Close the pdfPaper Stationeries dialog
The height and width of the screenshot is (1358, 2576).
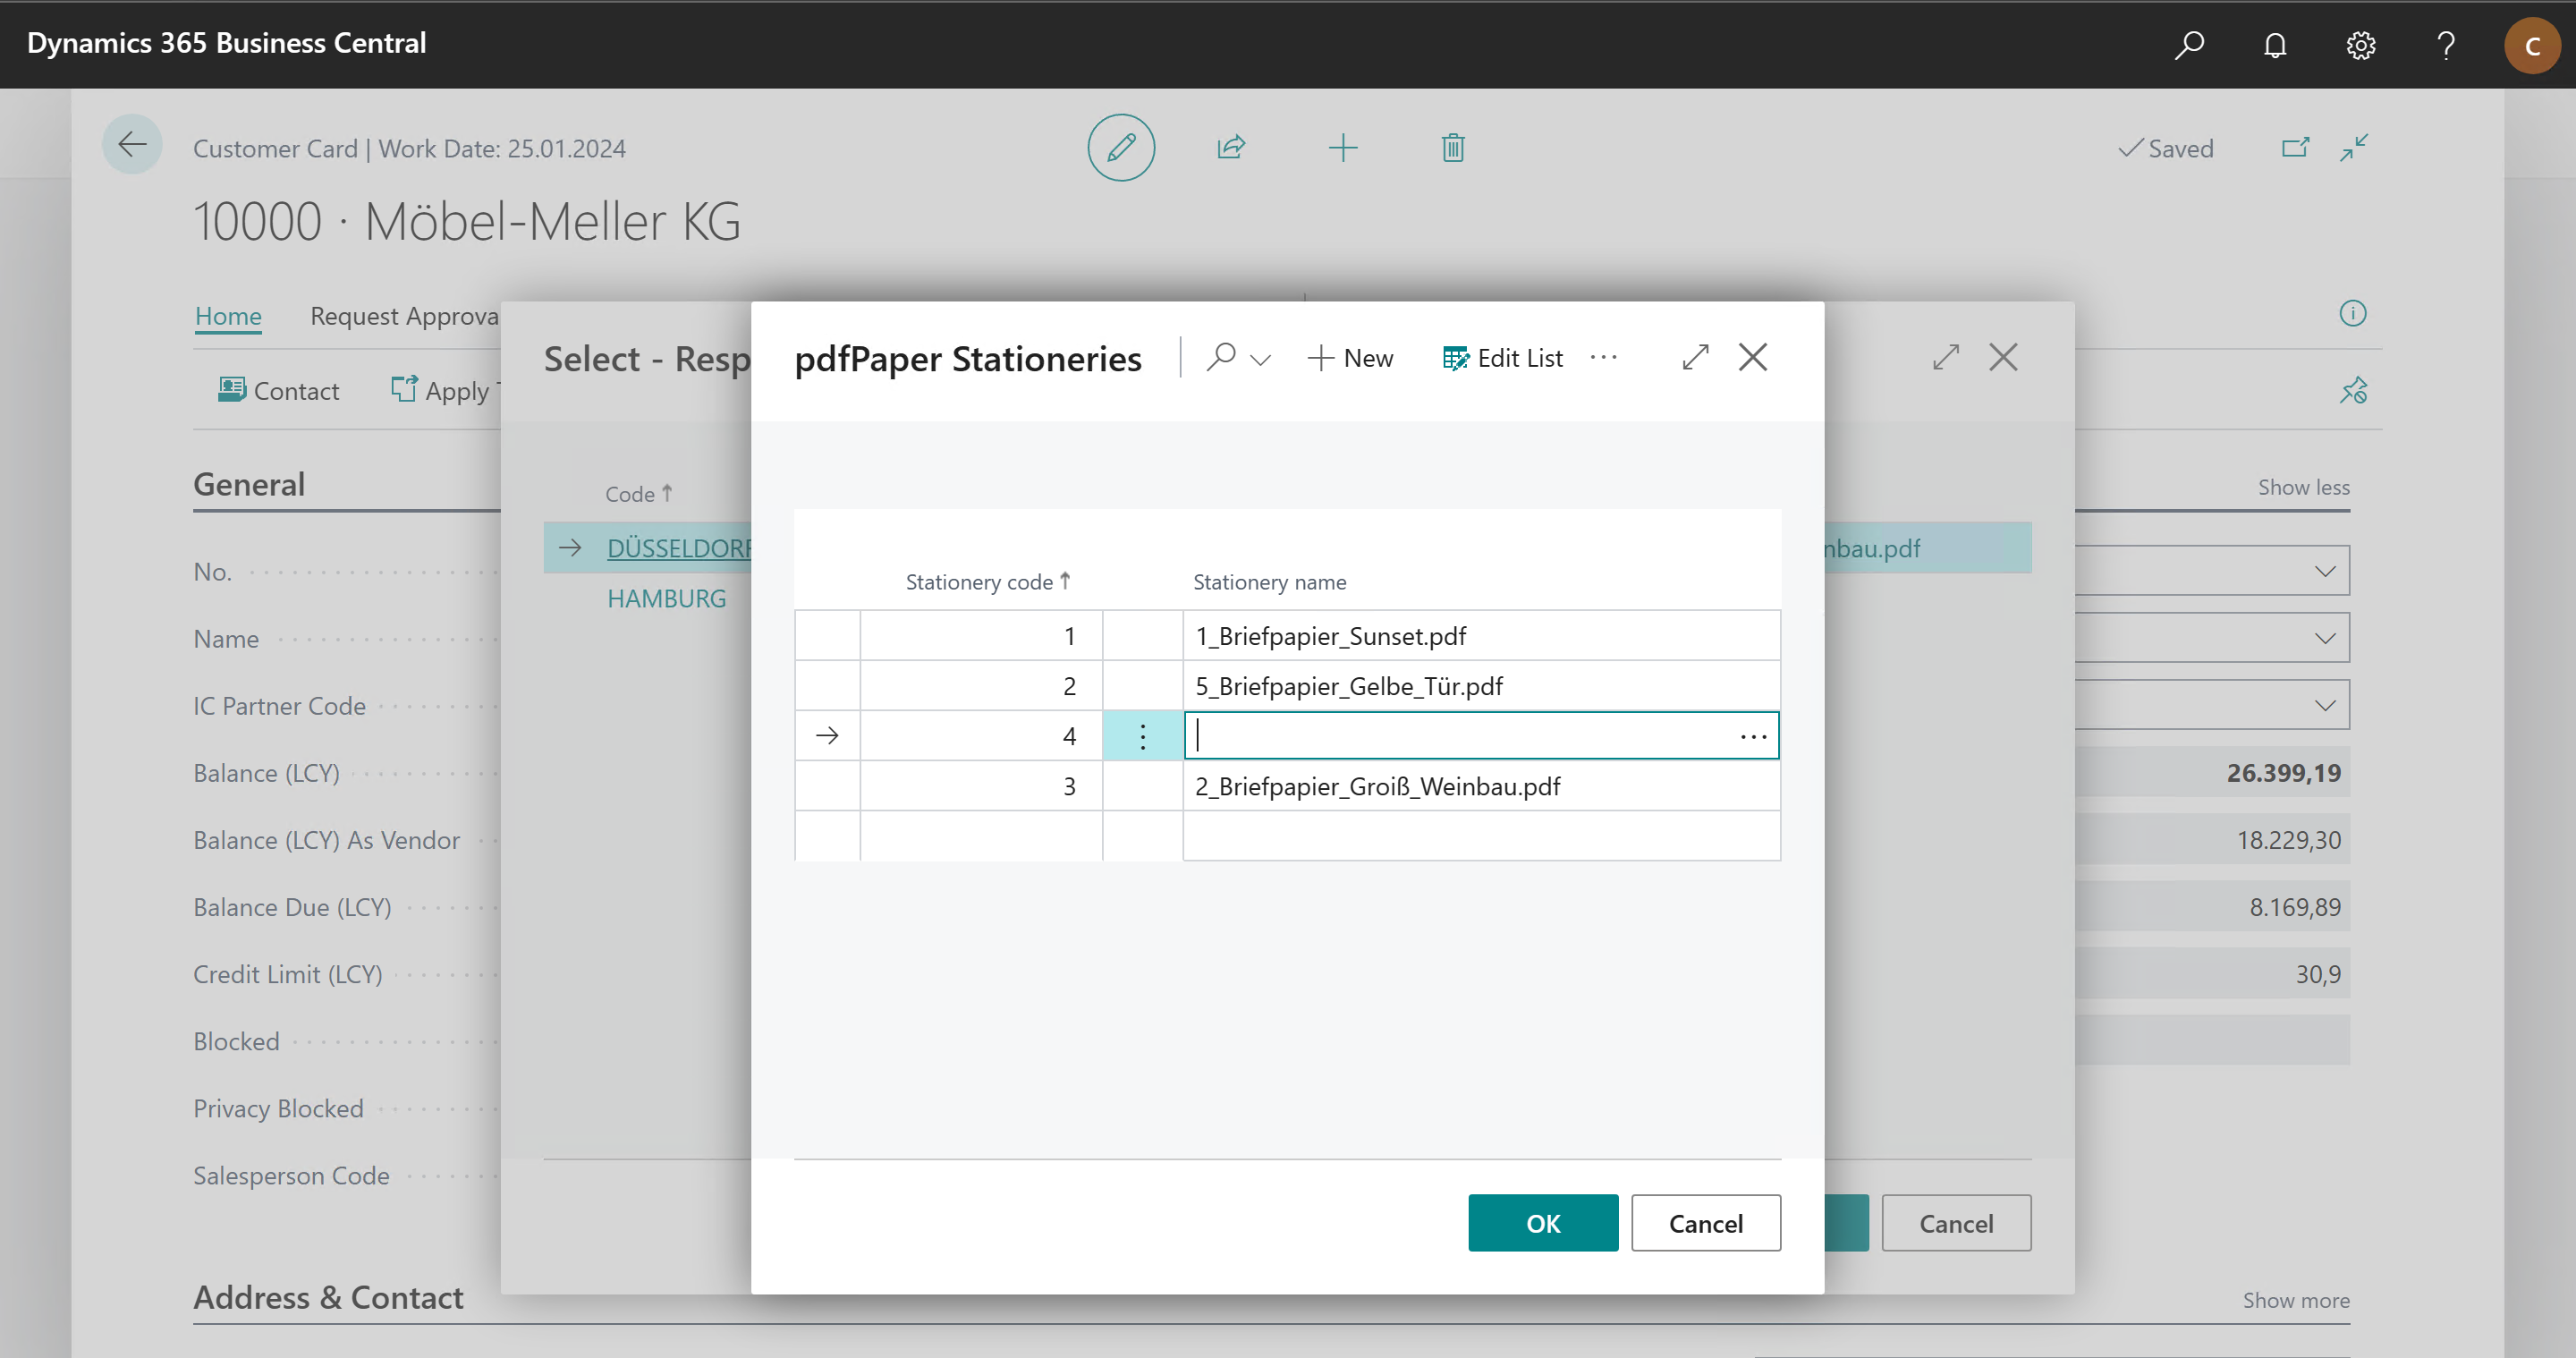(x=1753, y=357)
